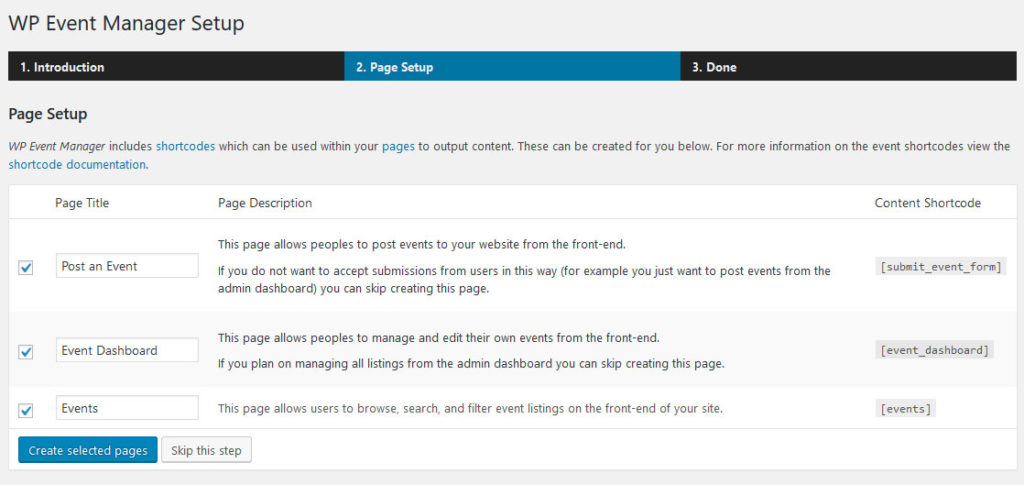Viewport: 1024px width, 485px height.
Task: Select the 2. Page Setup step
Action: point(513,67)
